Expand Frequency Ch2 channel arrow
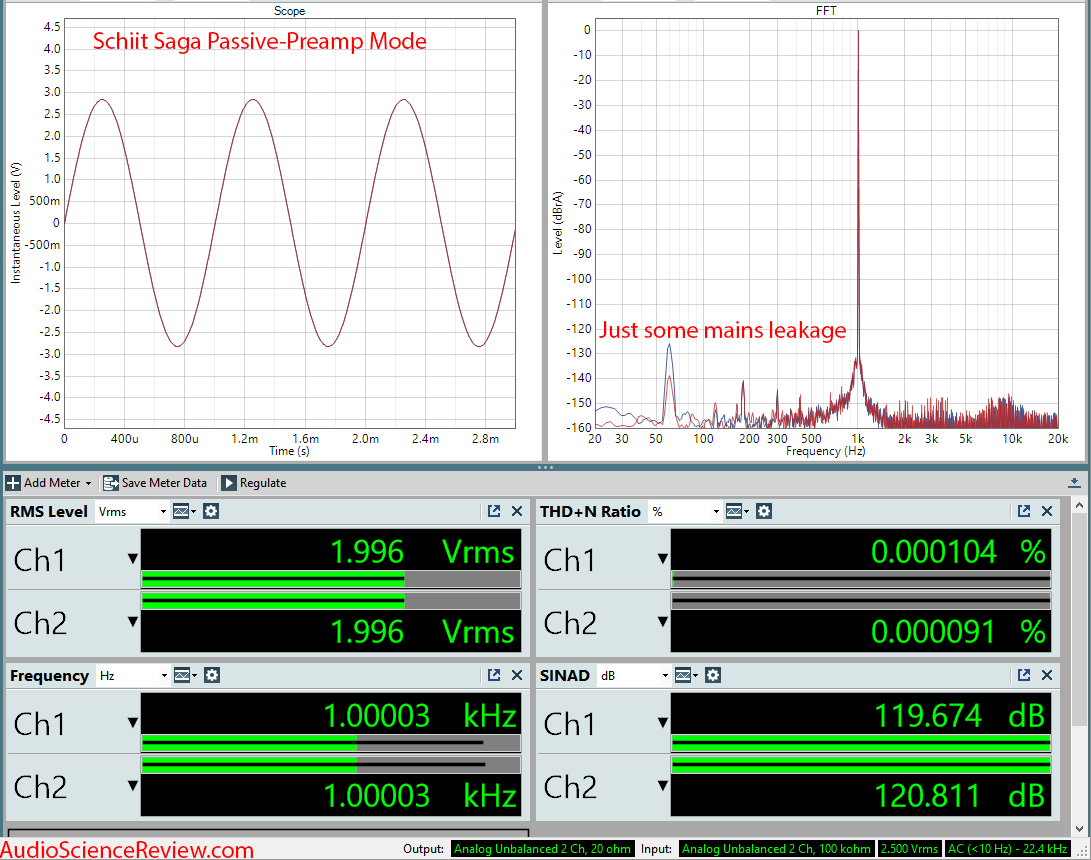Screen dimensions: 1091x860 (x=133, y=786)
